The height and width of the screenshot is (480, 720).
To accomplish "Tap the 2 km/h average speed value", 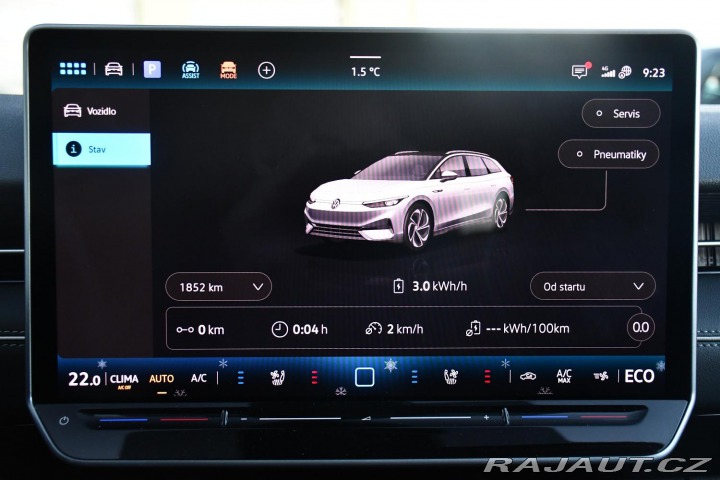I will click(394, 329).
